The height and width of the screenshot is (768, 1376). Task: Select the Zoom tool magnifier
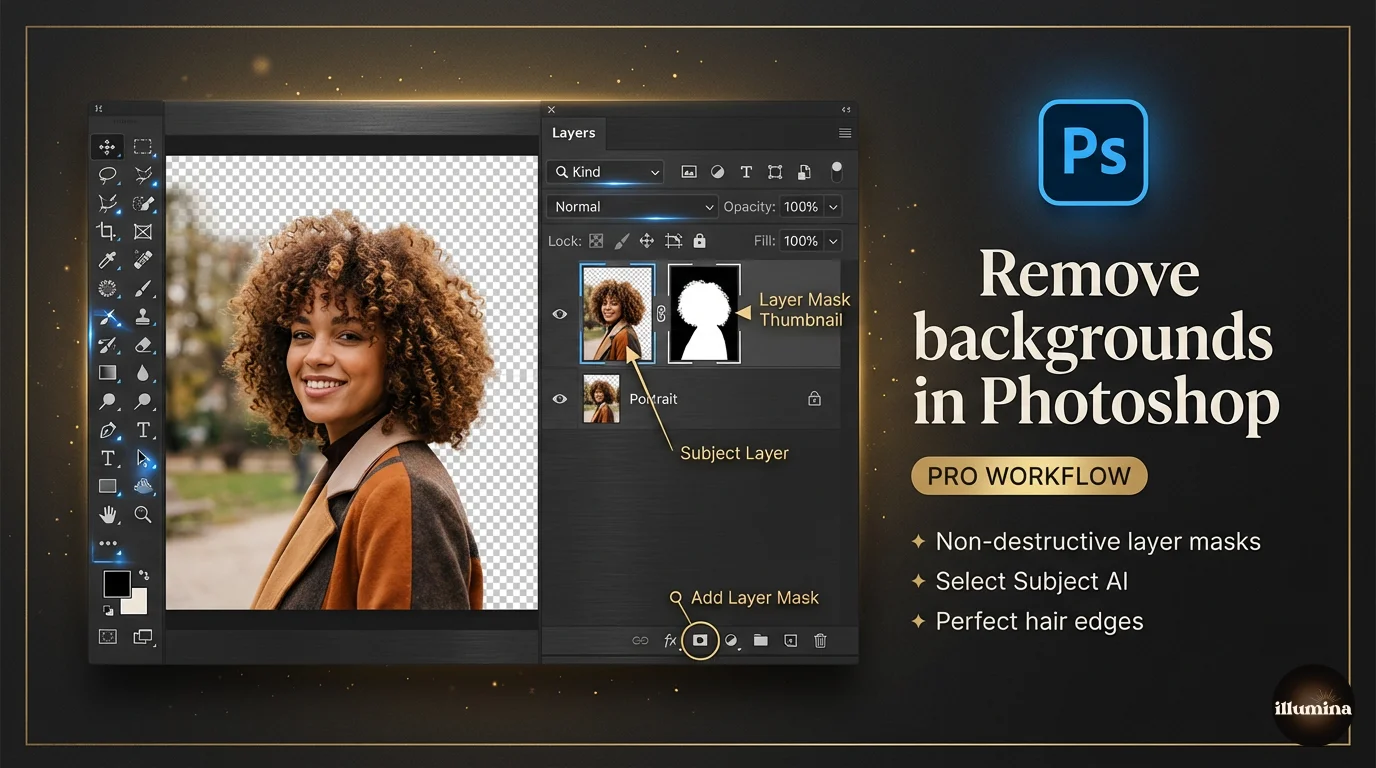[143, 515]
